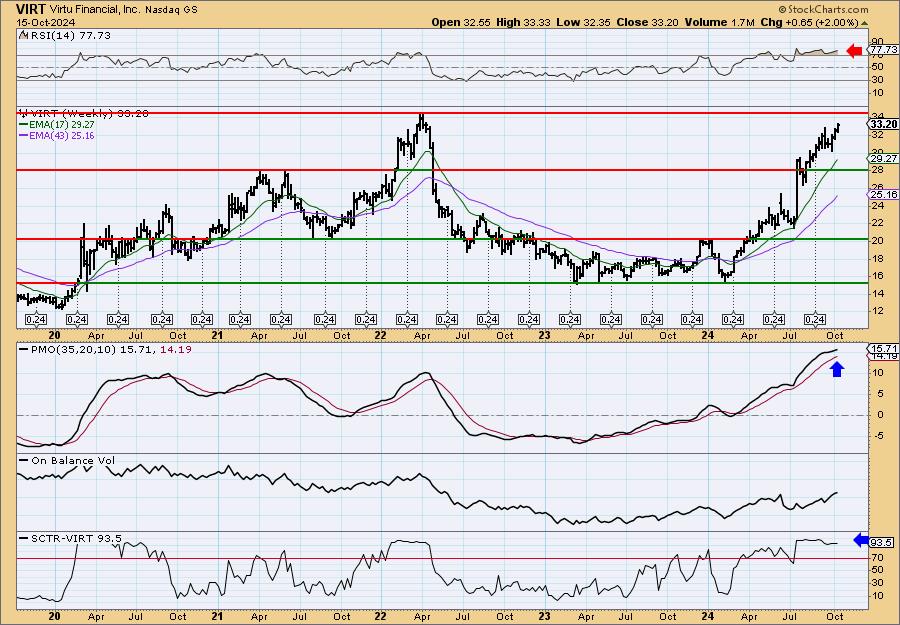
Task: Click the On Balance Vol panel label
Action: coord(73,460)
